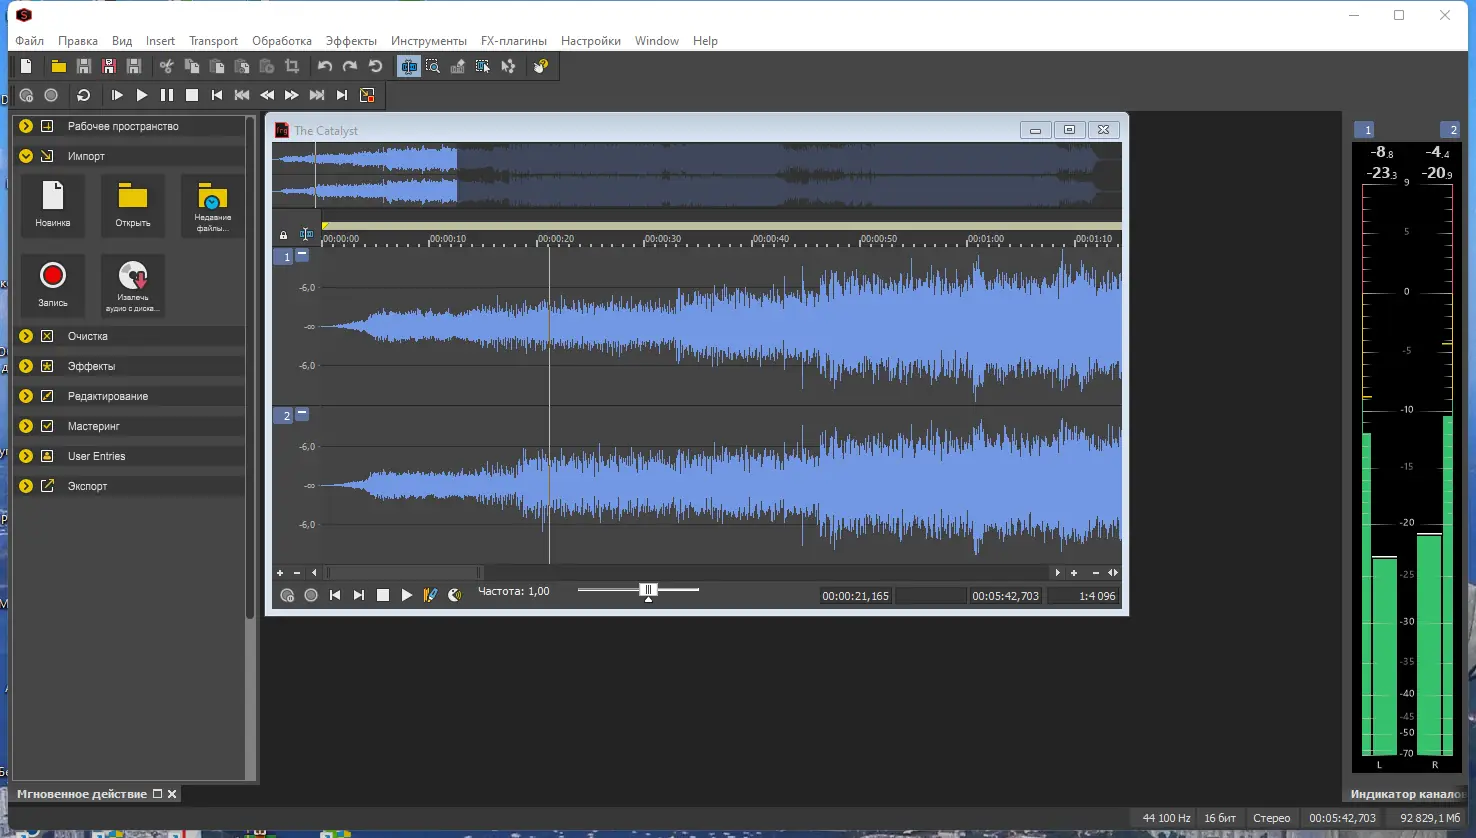Viewport: 1476px width, 838px height.
Task: Expand the User Entries section
Action: 26,456
